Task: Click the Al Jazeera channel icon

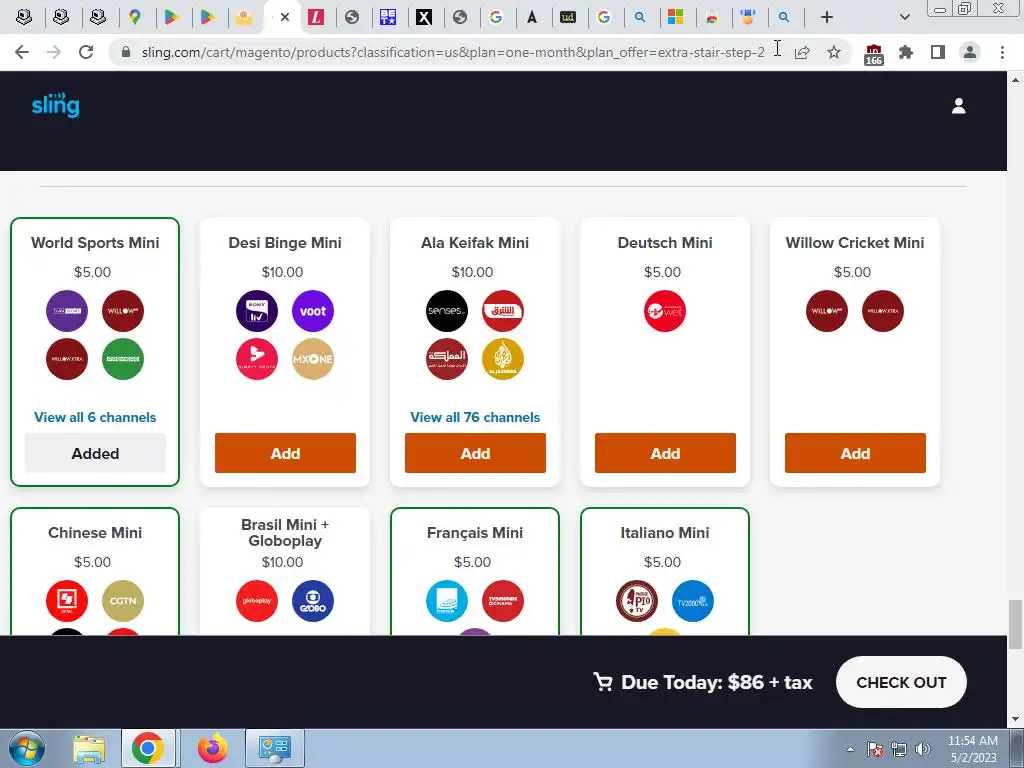Action: 503,359
